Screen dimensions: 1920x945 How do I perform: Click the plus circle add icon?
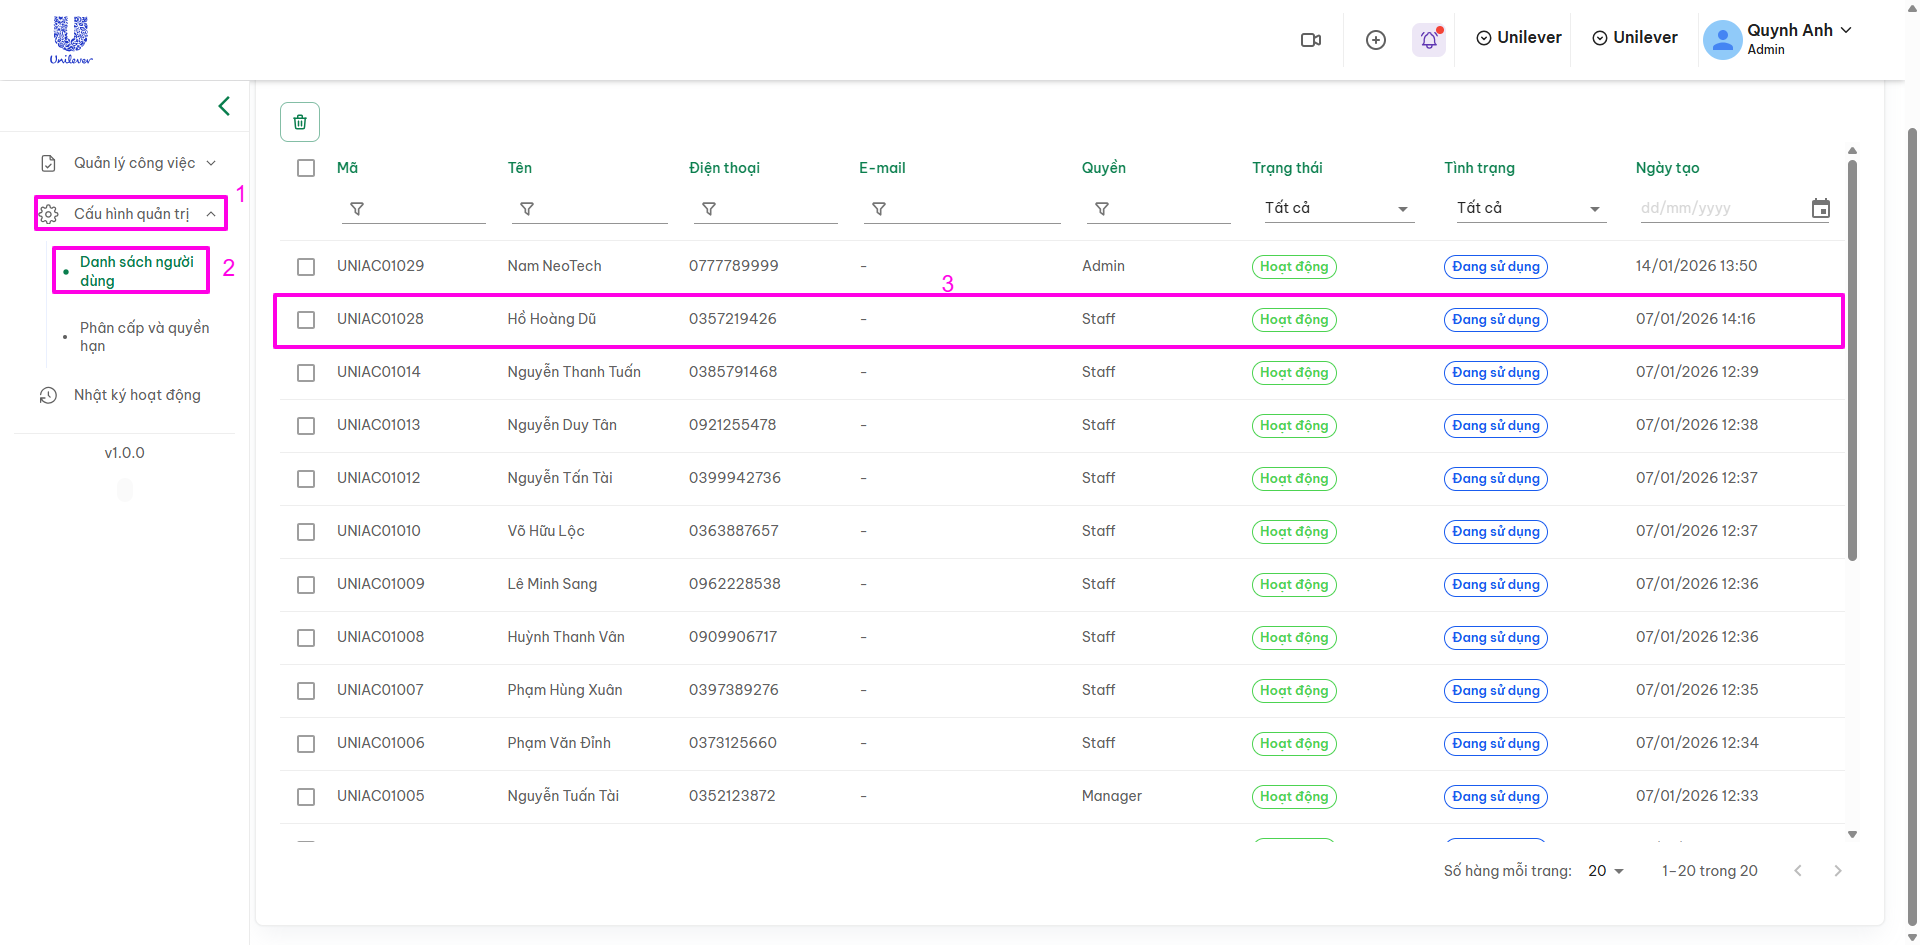coord(1376,40)
